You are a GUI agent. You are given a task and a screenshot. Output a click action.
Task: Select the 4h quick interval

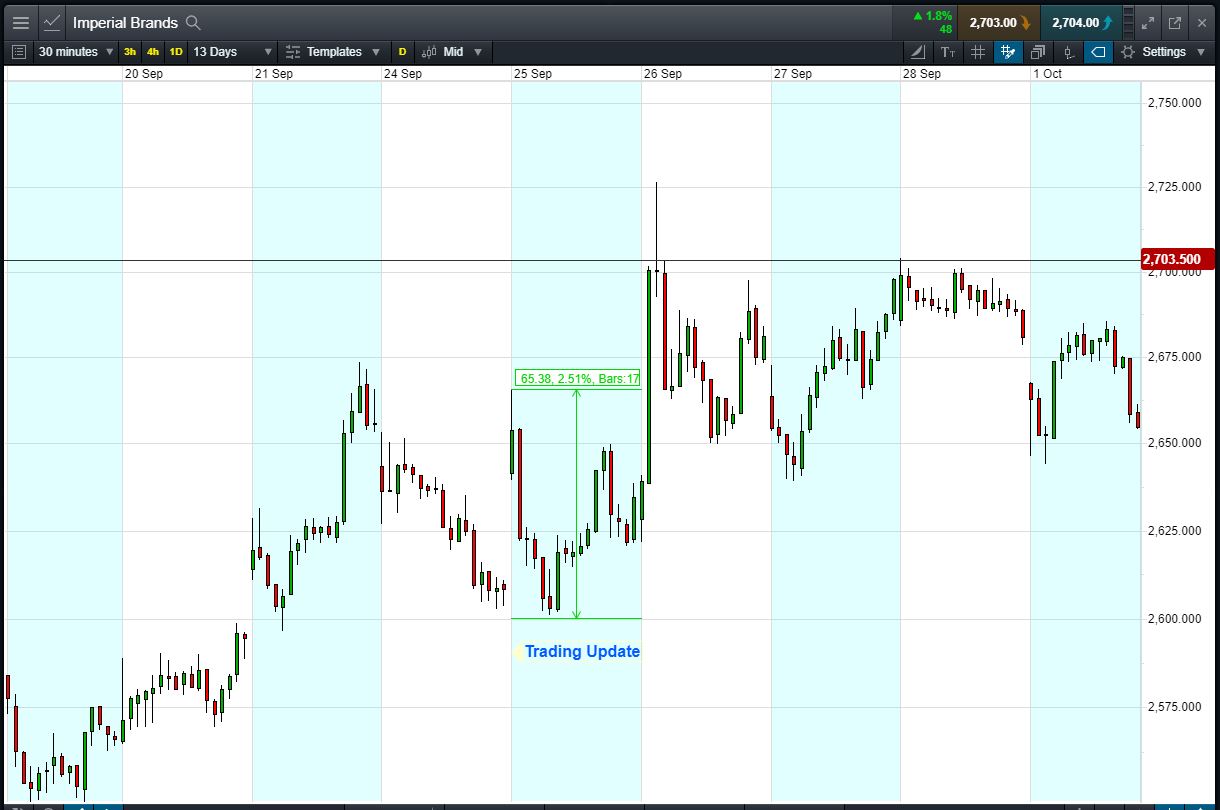click(x=153, y=52)
